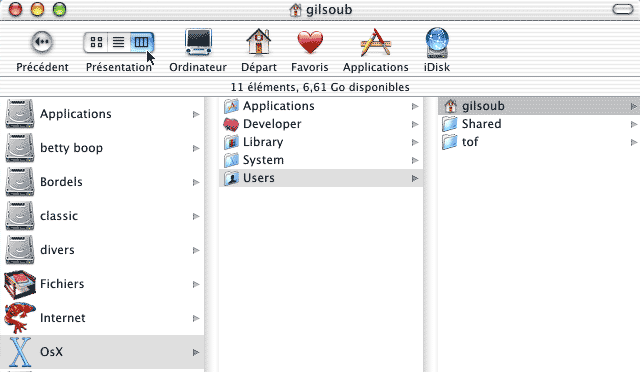Click the System folder icon
The width and height of the screenshot is (640, 372).
click(x=231, y=160)
